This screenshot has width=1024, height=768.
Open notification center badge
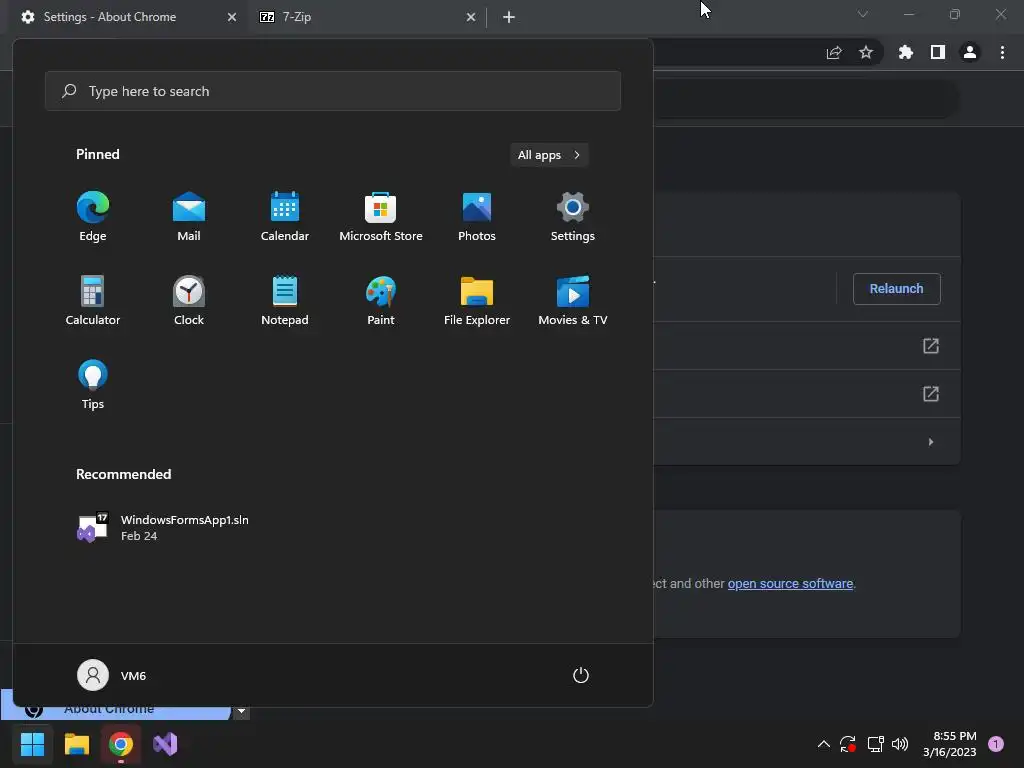(996, 744)
